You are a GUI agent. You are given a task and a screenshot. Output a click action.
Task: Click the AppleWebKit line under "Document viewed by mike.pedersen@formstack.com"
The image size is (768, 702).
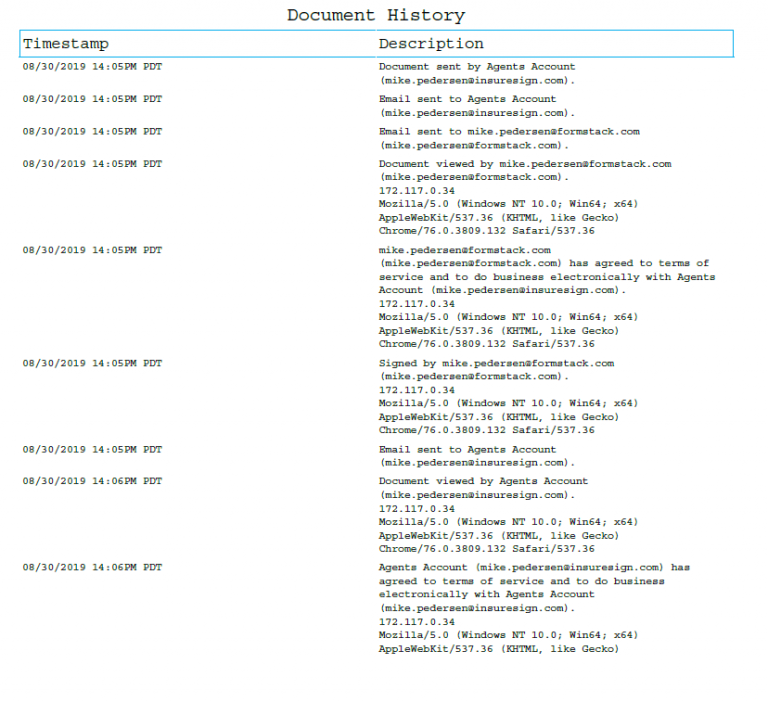499,218
